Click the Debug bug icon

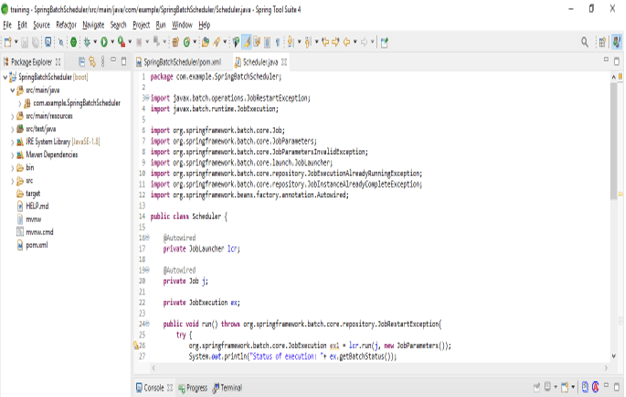pos(87,42)
